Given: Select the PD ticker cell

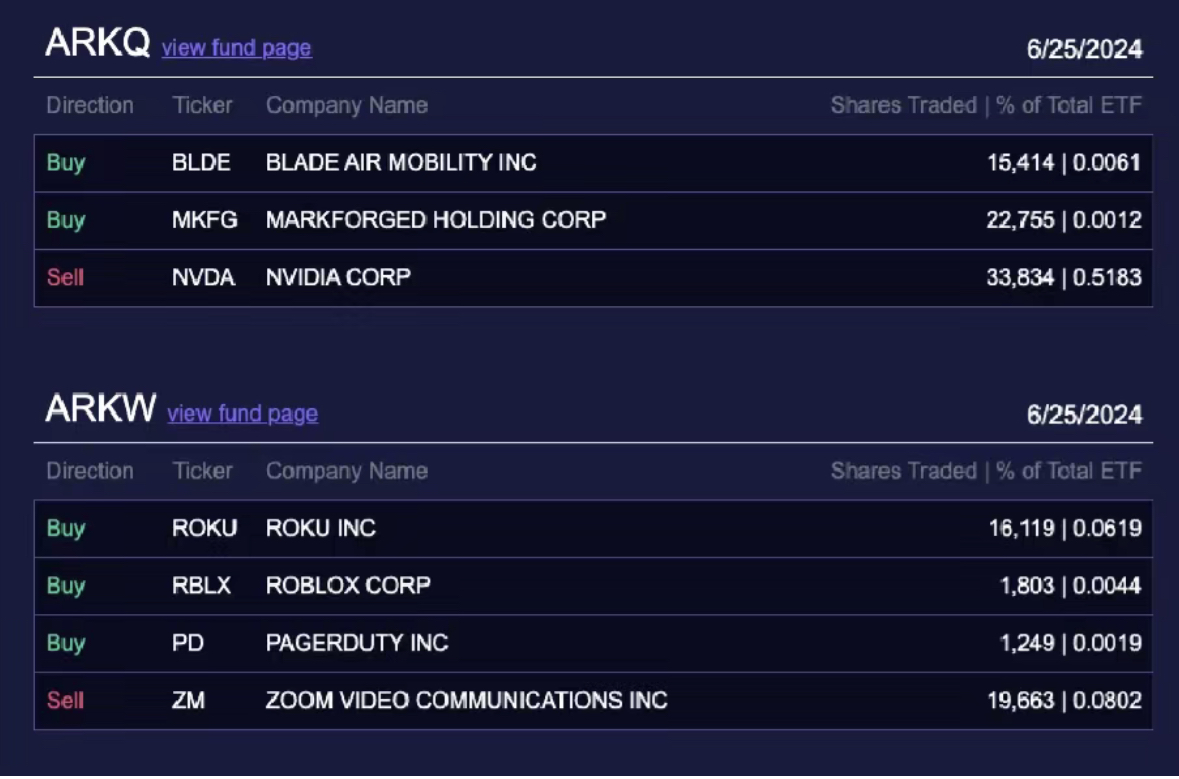Looking at the screenshot, I should tap(188, 643).
